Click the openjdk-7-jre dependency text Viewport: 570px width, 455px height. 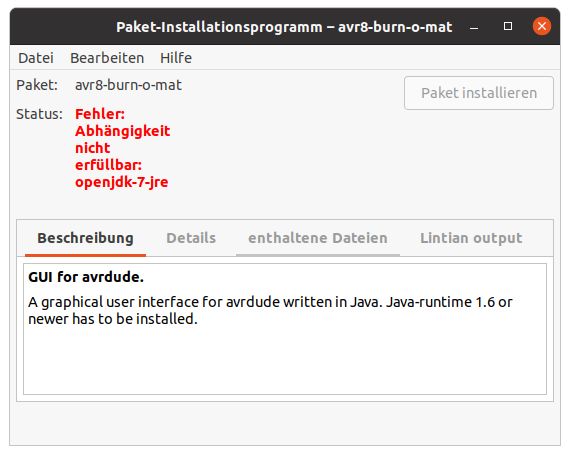tap(122, 182)
